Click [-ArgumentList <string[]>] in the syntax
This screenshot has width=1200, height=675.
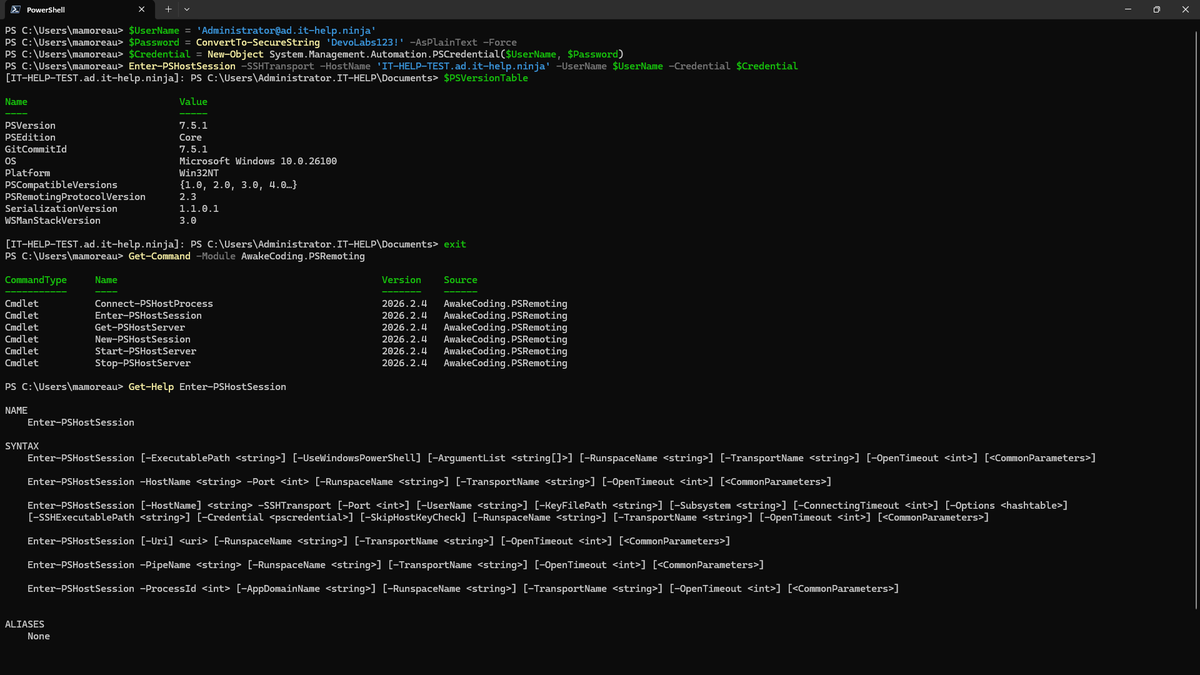coord(500,458)
